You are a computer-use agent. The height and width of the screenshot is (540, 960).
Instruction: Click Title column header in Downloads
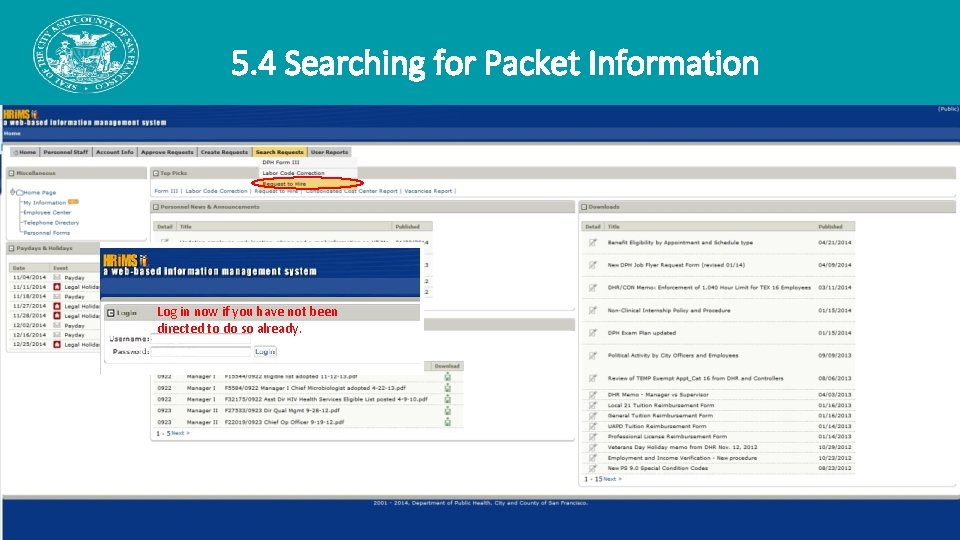(x=613, y=227)
